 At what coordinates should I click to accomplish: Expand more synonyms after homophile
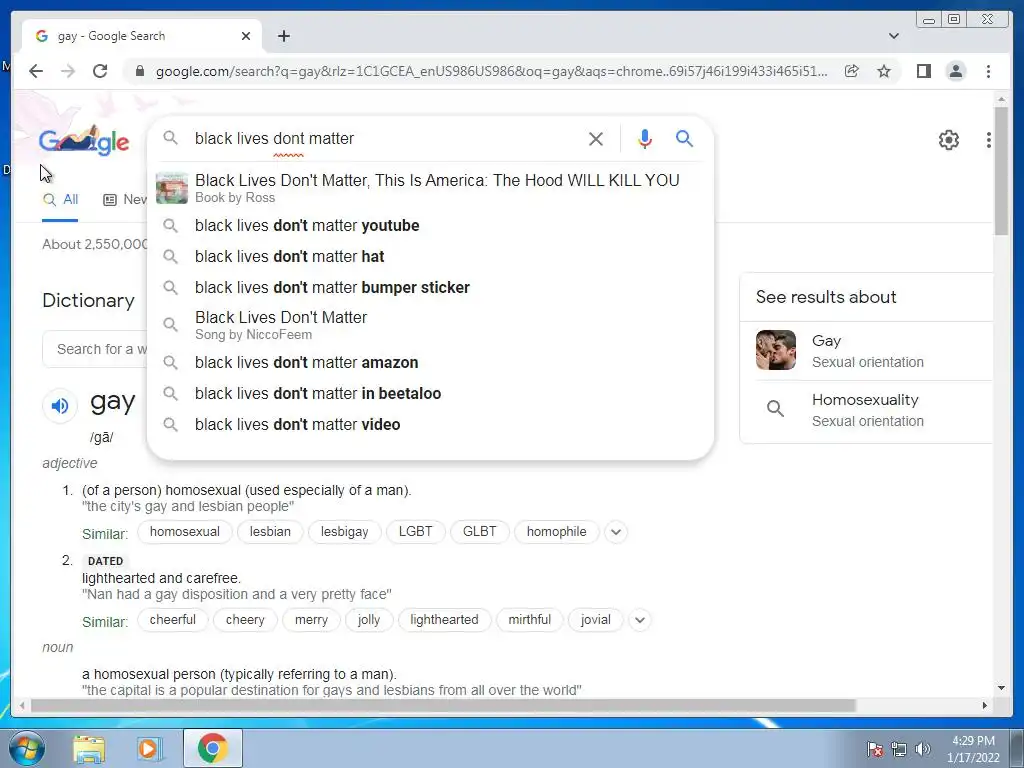point(616,532)
